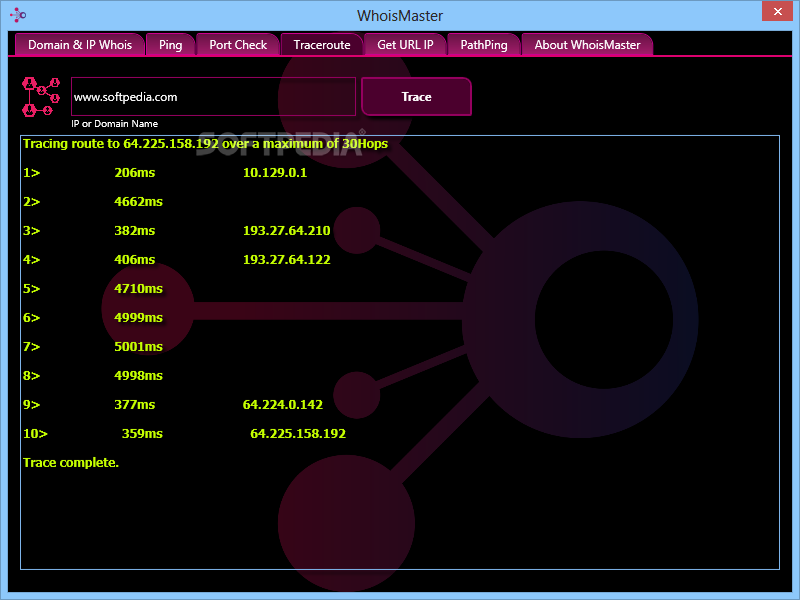Click the 4998ms value in hop 8
This screenshot has width=800, height=600.
[x=138, y=376]
